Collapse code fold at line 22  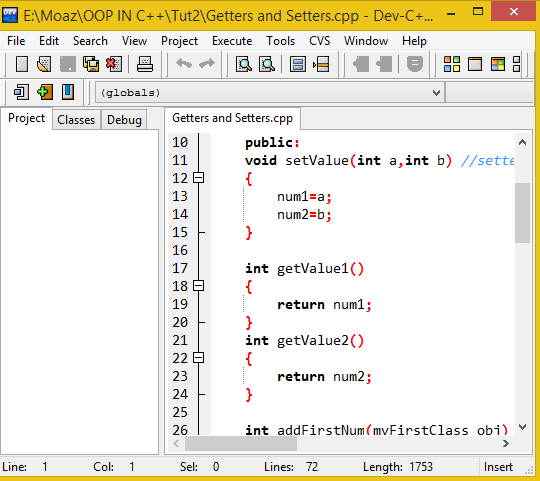coord(198,357)
